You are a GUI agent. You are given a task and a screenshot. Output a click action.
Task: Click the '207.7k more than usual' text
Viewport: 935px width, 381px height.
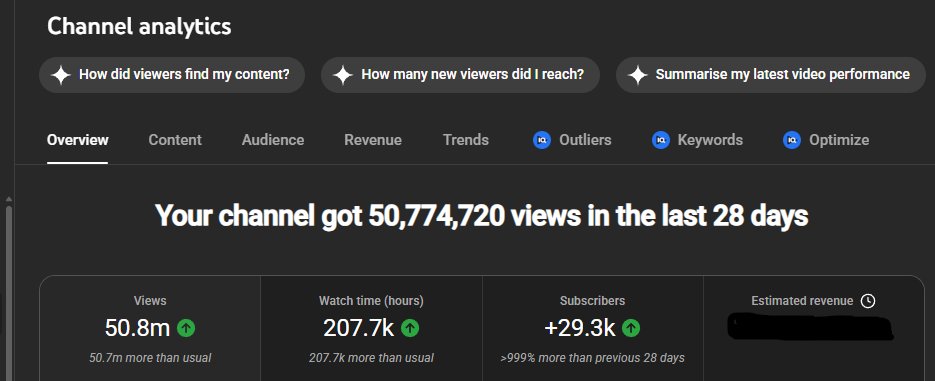click(x=371, y=358)
